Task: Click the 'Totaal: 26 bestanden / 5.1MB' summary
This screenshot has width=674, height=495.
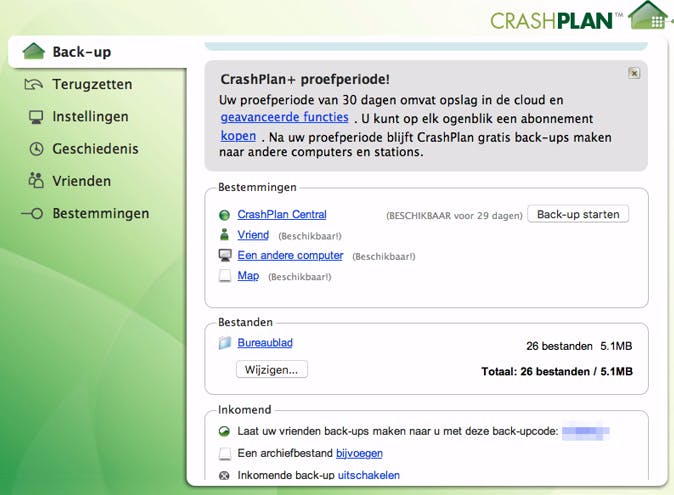Action: 557,371
